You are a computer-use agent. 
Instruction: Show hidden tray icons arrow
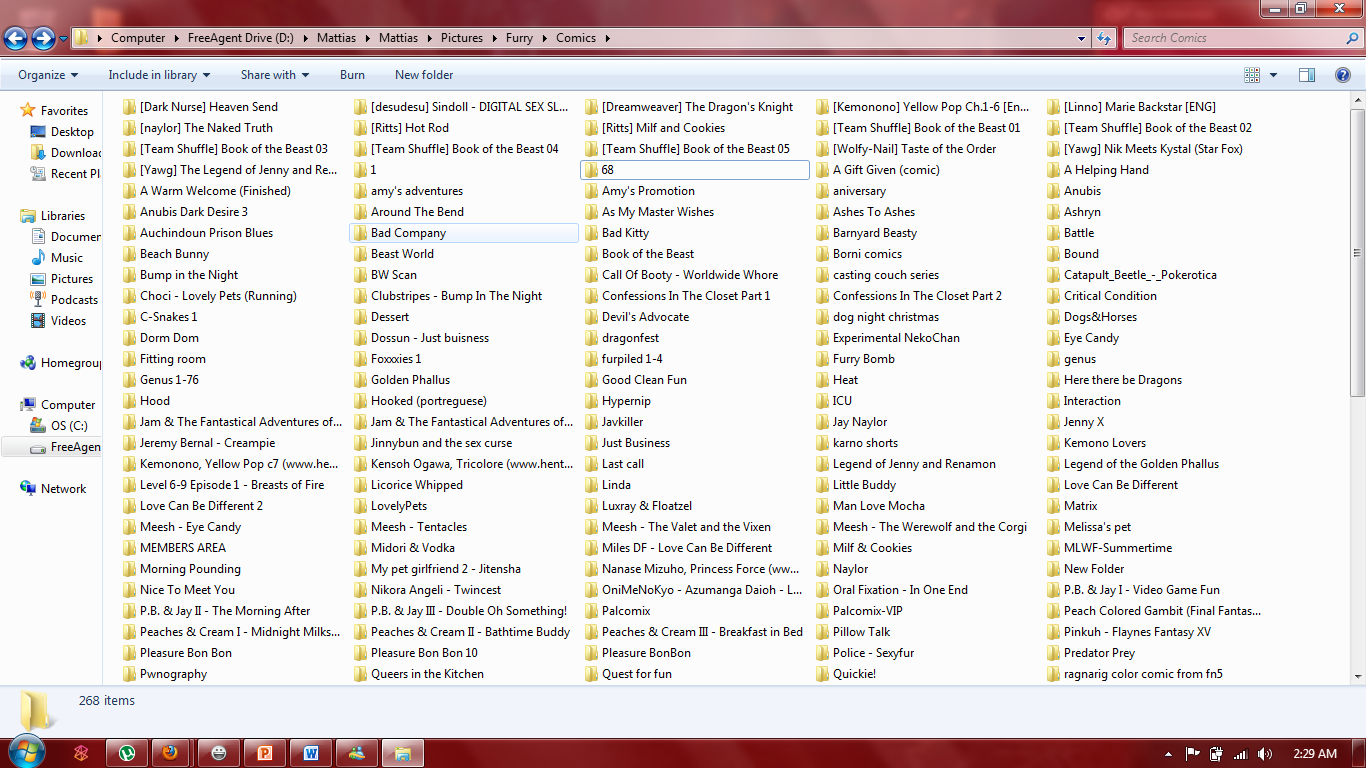point(1169,754)
